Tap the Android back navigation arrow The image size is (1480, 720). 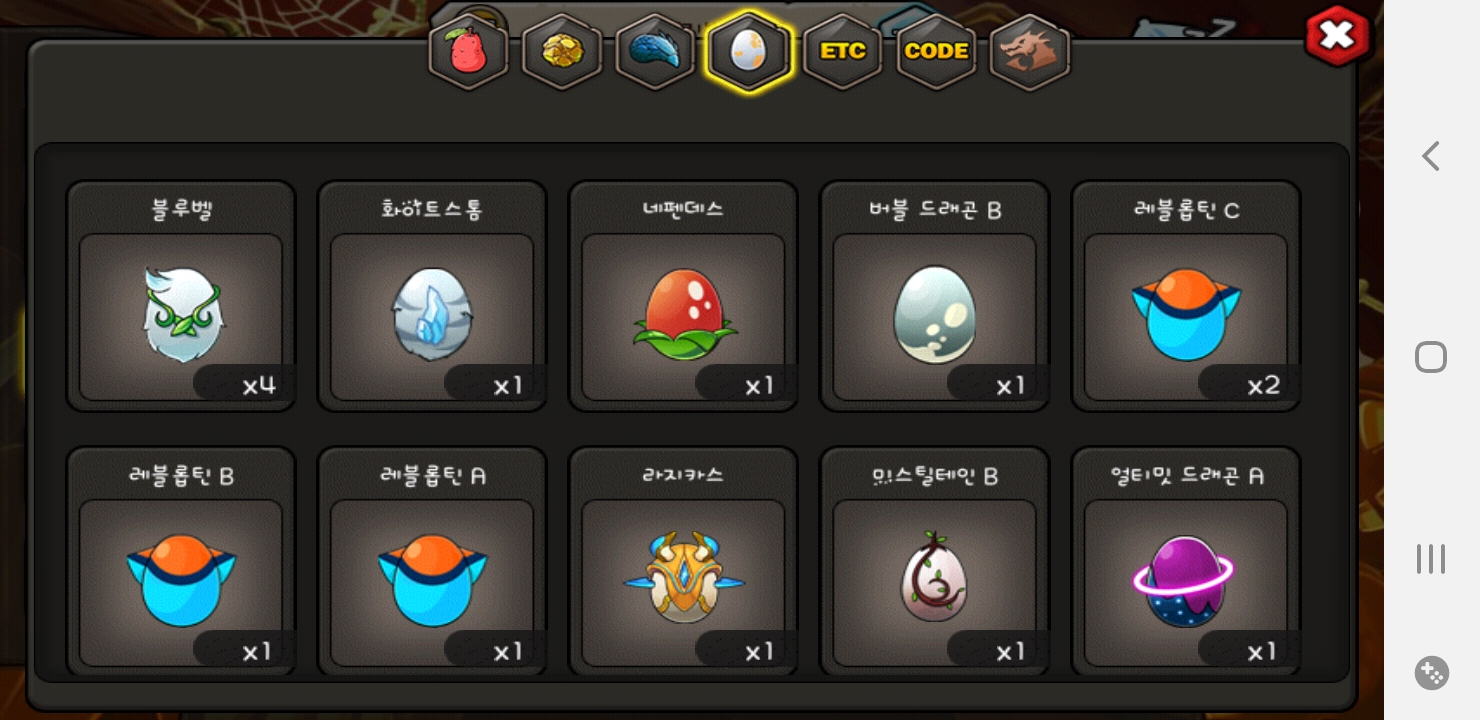(x=1431, y=156)
